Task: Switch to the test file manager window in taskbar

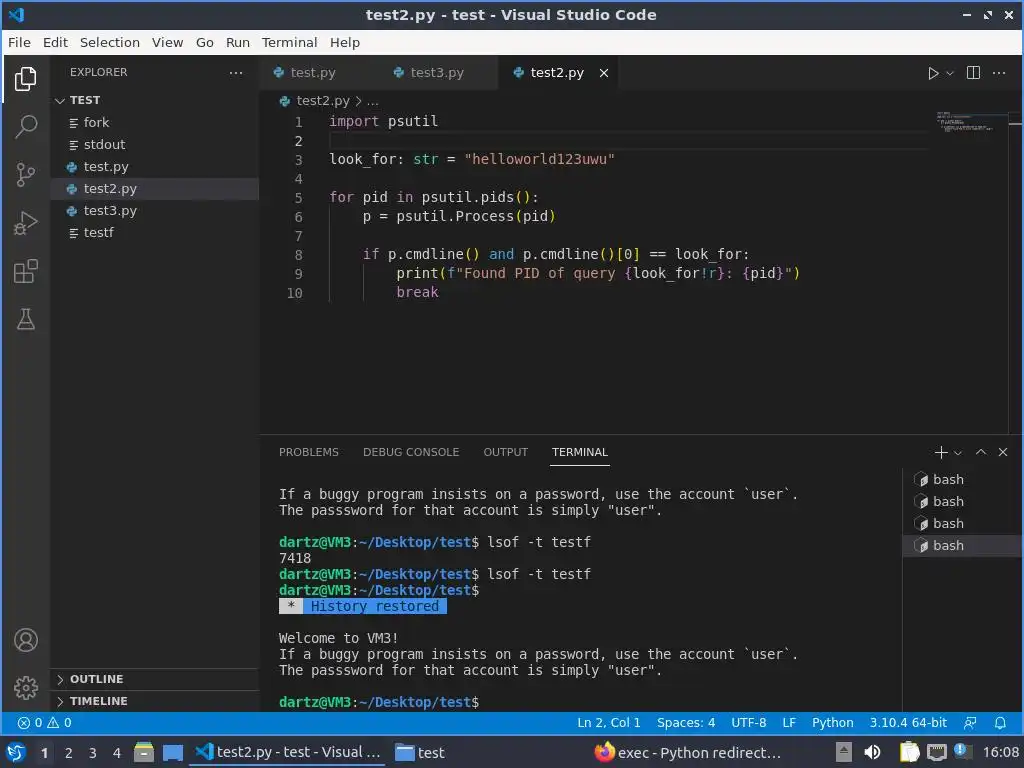Action: (421, 752)
